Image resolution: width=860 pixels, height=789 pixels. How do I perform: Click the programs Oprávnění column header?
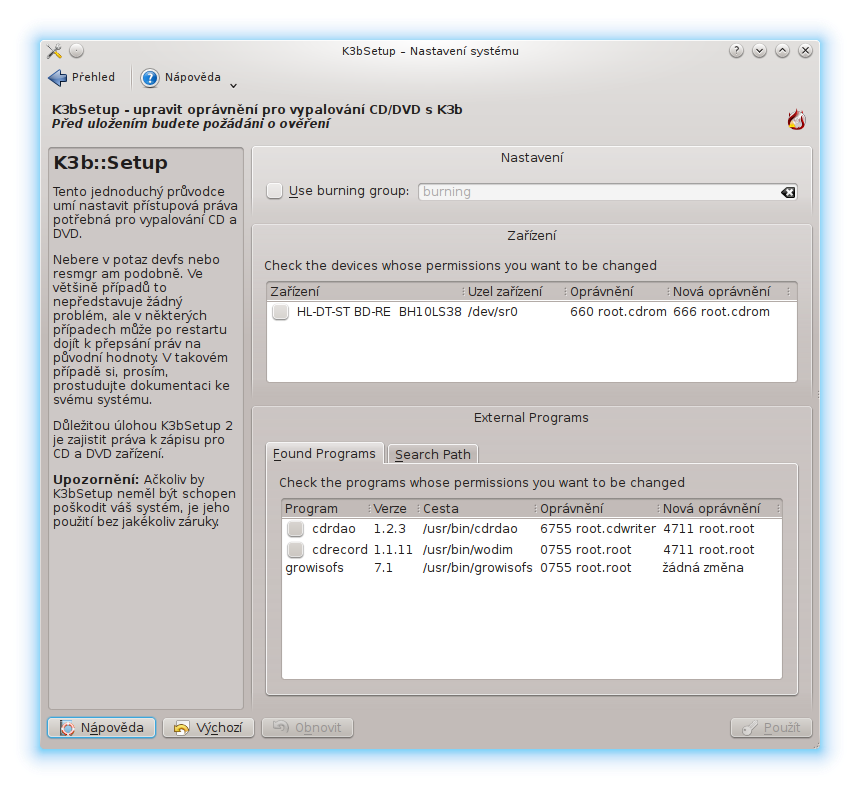click(x=596, y=509)
